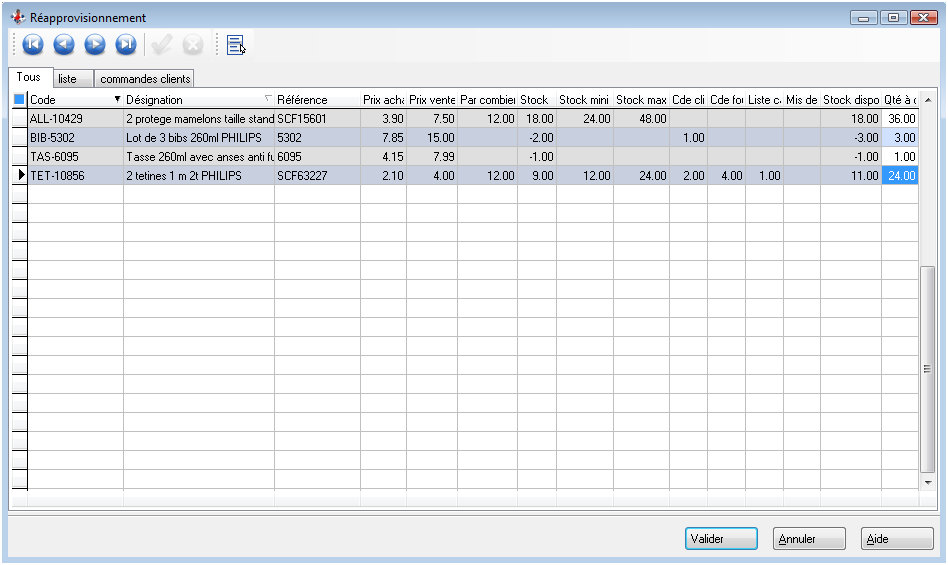Open the Désignation column filter arrow
This screenshot has height=565, width=948.
tap(267, 100)
